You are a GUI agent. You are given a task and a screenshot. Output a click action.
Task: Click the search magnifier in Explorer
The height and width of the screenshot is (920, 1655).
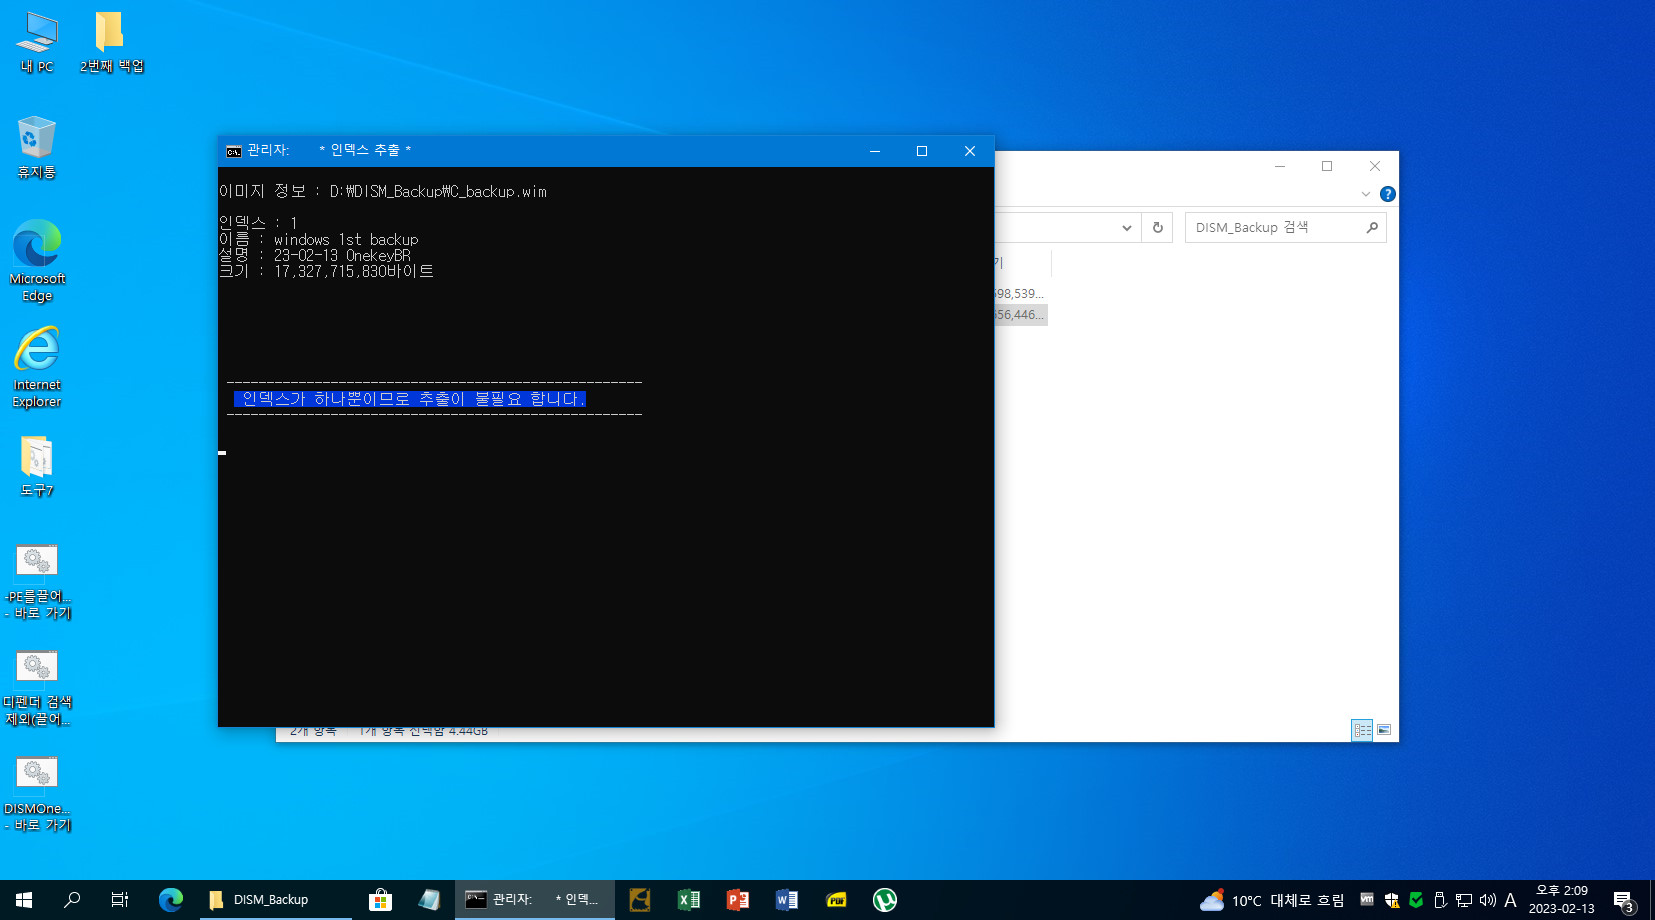[1372, 228]
